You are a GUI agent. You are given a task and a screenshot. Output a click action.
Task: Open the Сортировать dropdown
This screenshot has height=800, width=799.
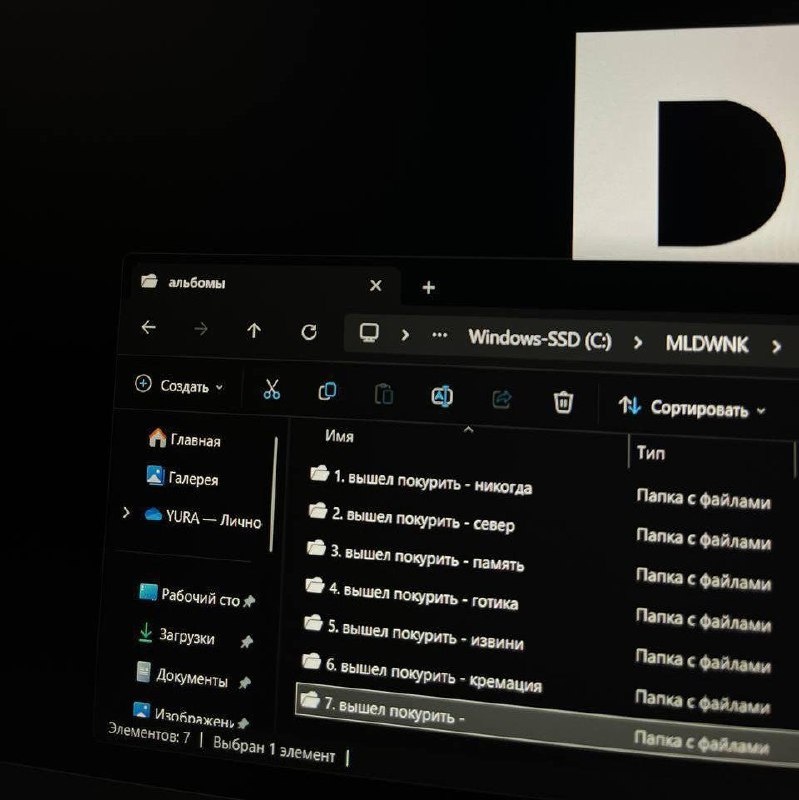coord(692,408)
